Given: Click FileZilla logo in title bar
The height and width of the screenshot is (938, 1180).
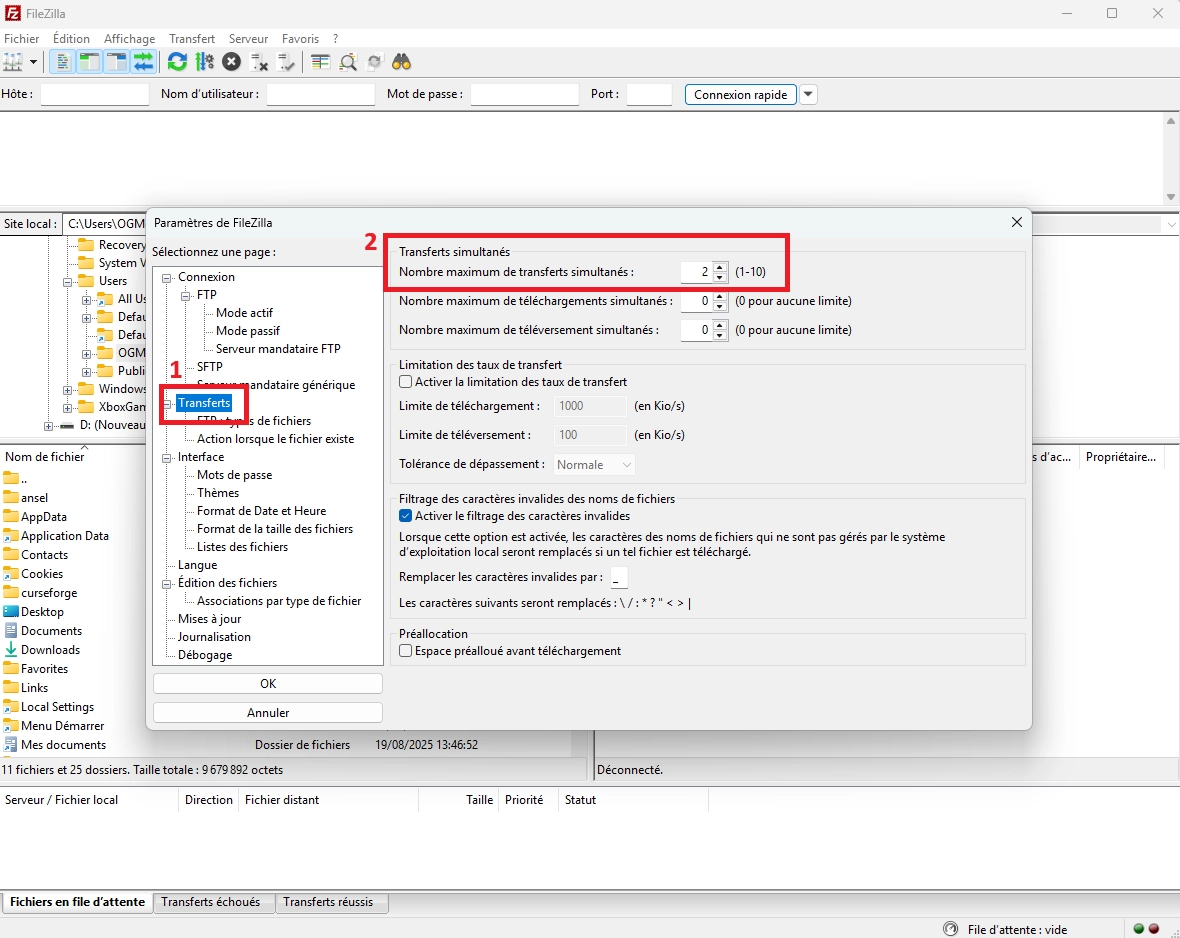Looking at the screenshot, I should click(x=13, y=14).
